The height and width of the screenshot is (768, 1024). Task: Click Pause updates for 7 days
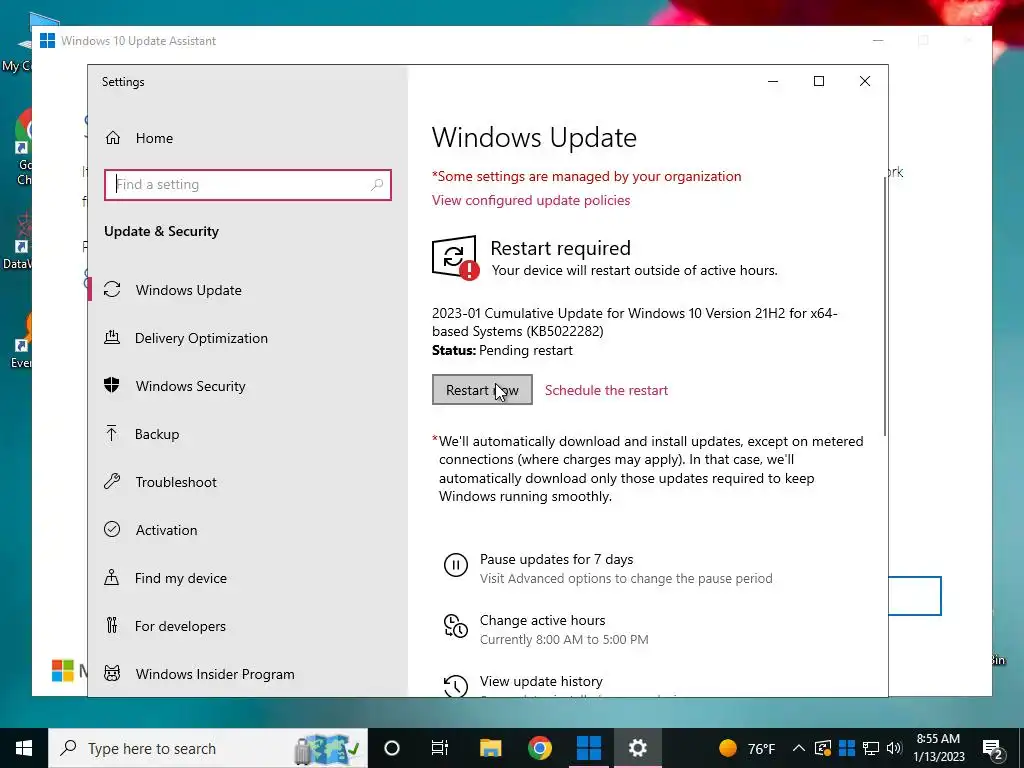coord(556,559)
